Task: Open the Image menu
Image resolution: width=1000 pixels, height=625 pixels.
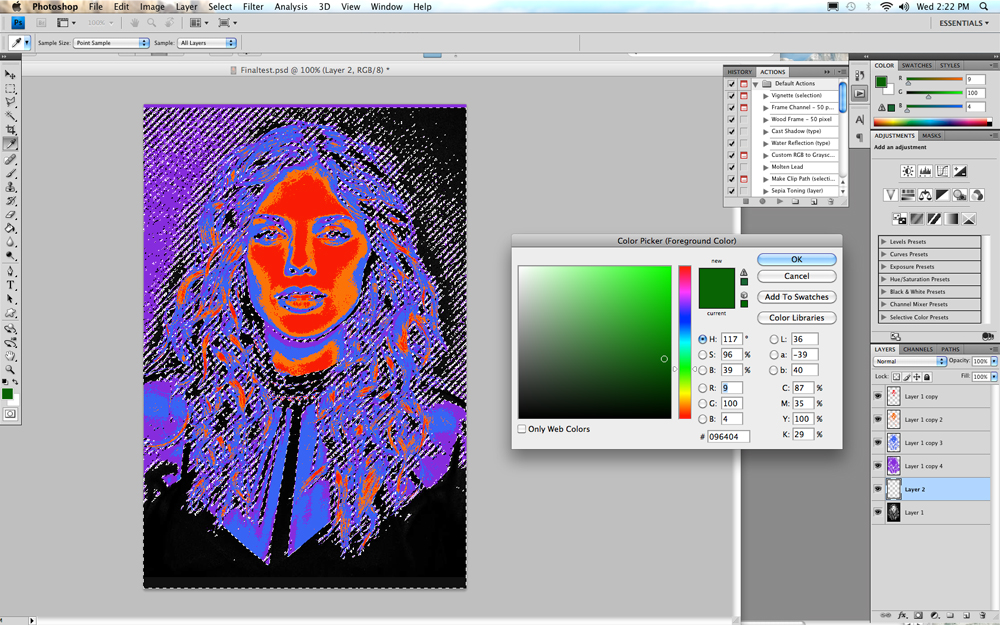Action: tap(152, 6)
